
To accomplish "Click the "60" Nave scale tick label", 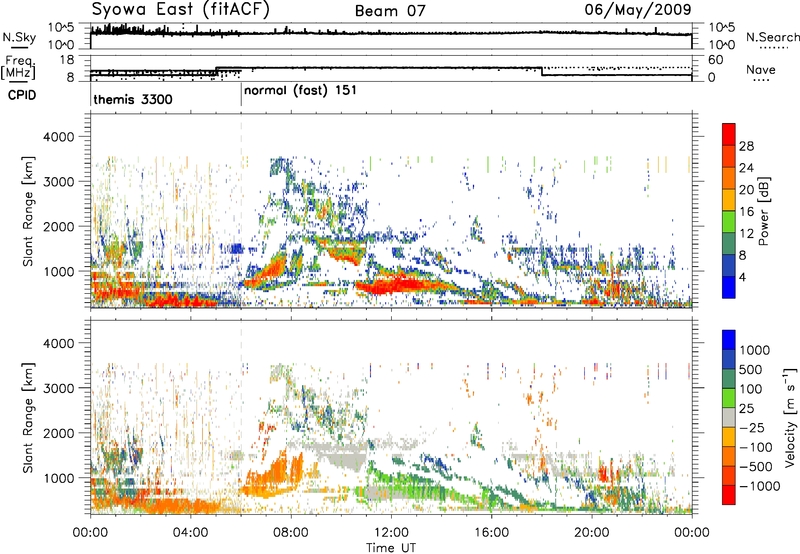I will 716,60.
